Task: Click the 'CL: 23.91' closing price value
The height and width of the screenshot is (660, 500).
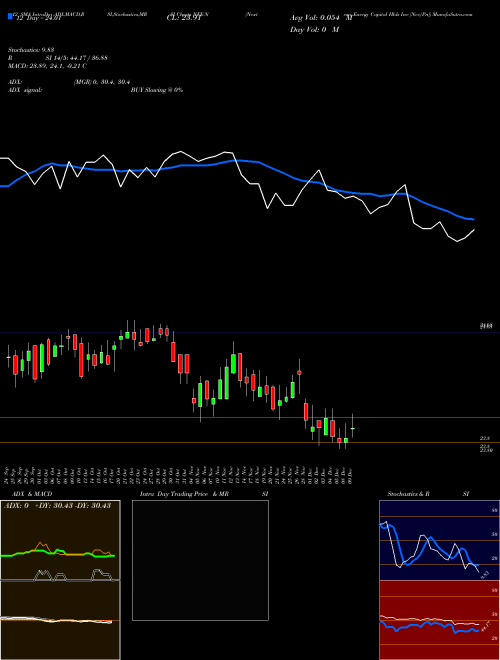Action: [x=184, y=18]
